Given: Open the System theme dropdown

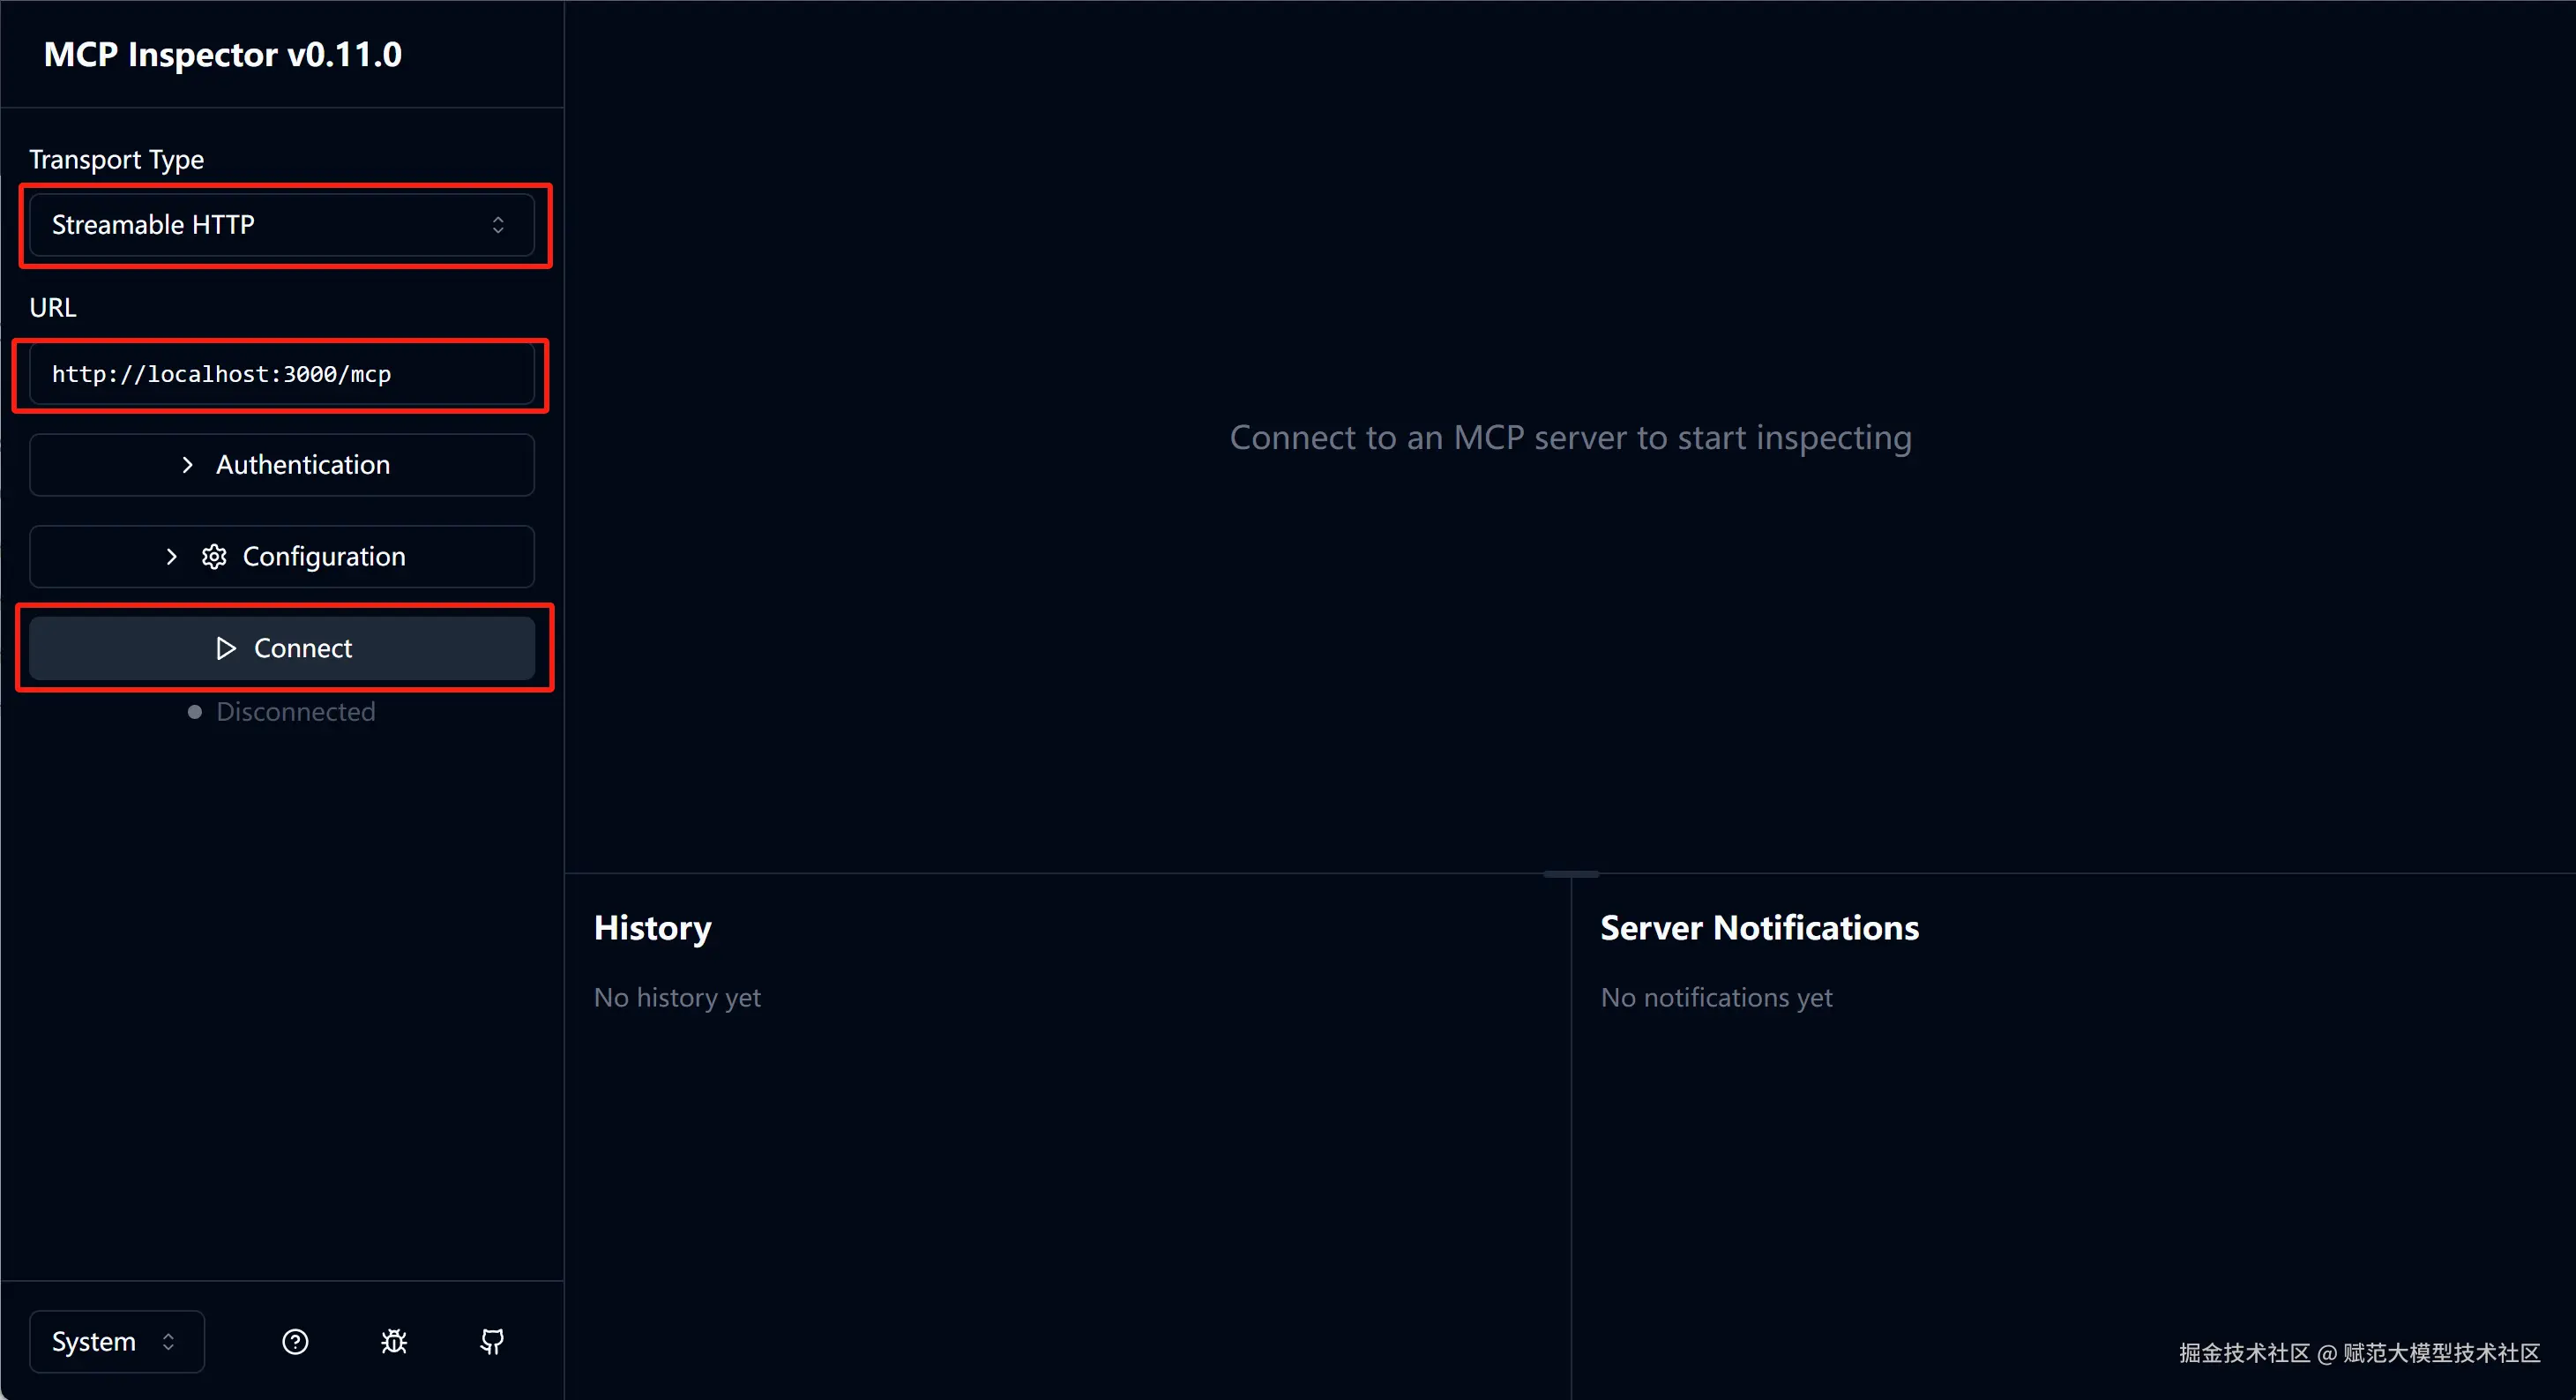Looking at the screenshot, I should pos(116,1341).
